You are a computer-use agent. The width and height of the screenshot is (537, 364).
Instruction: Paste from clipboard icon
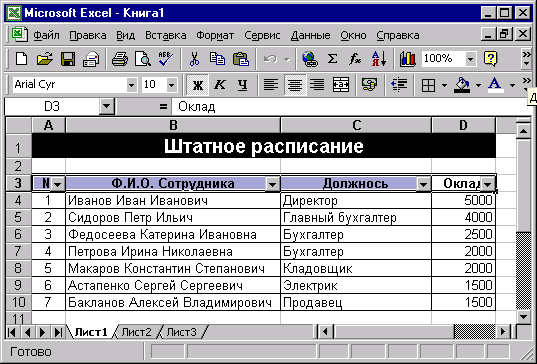coord(241,59)
